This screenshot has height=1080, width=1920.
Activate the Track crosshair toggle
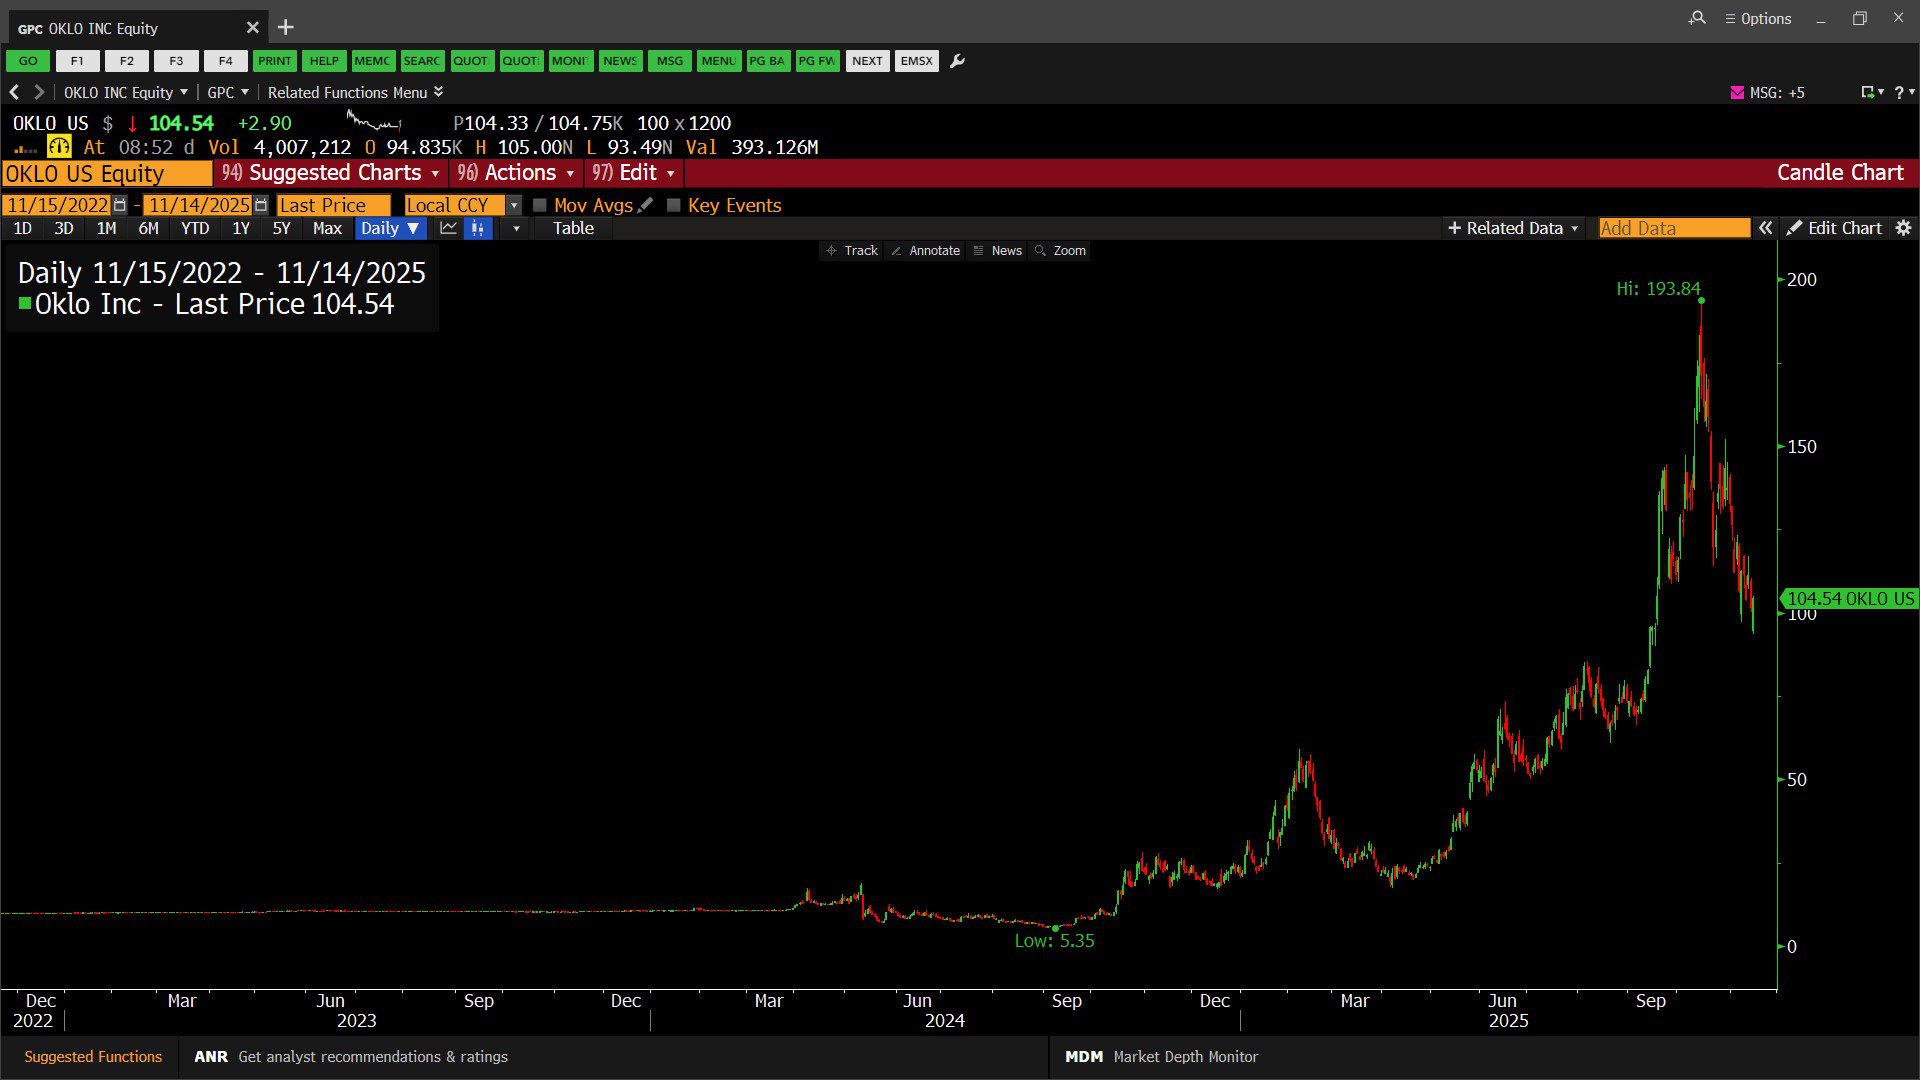coord(852,251)
